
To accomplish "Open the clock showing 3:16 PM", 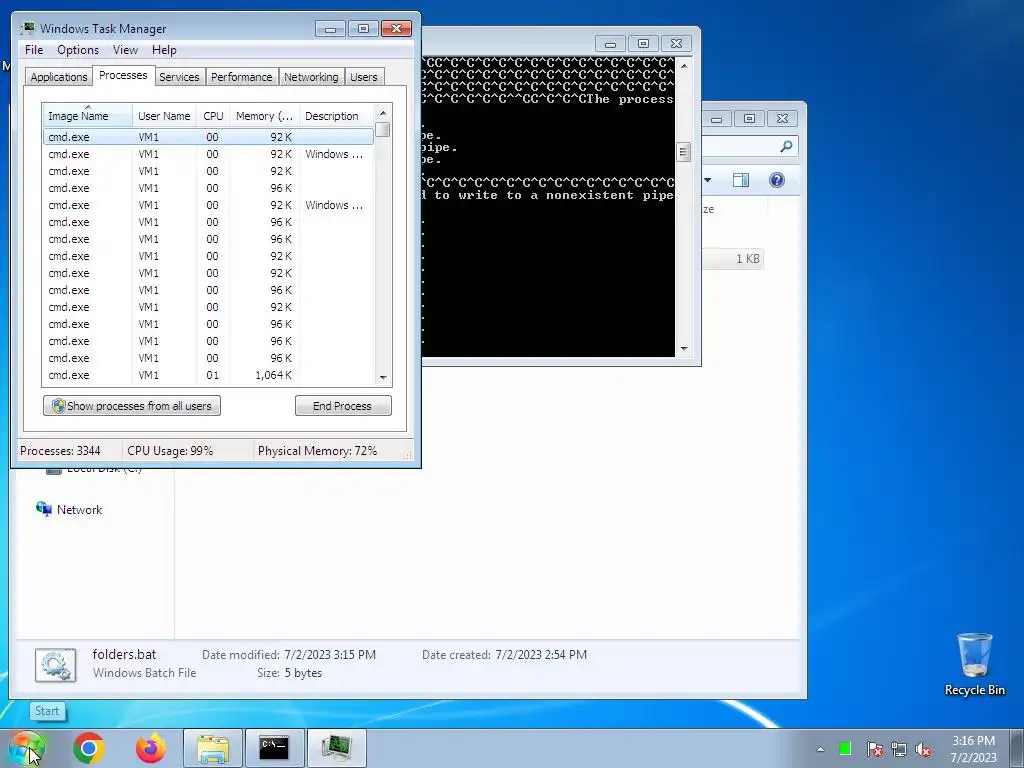I will pos(973,741).
